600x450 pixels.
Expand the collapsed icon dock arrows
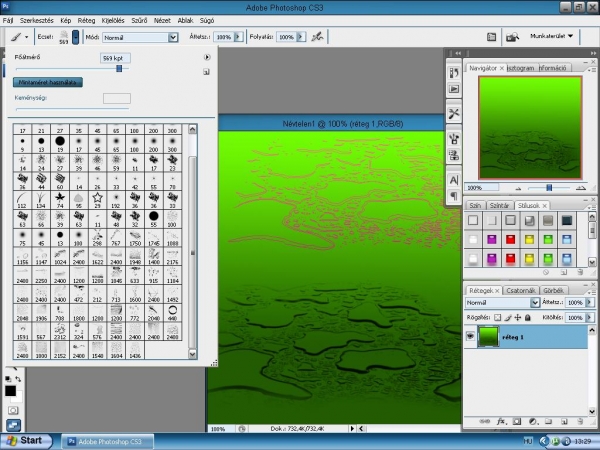[458, 53]
